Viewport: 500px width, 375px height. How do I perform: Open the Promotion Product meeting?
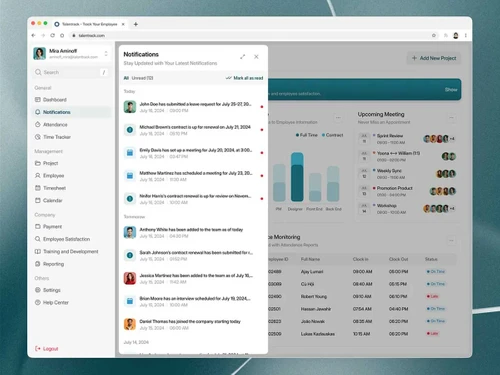(x=407, y=191)
